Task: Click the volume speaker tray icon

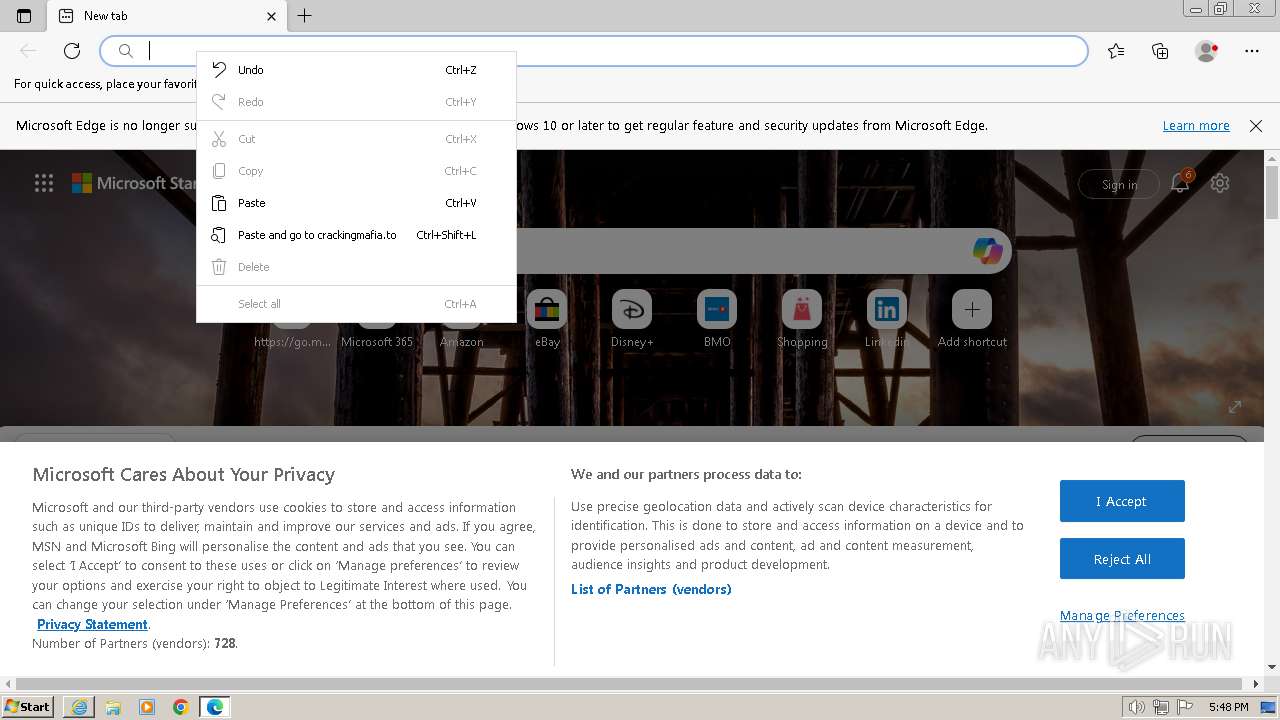Action: (x=1138, y=707)
